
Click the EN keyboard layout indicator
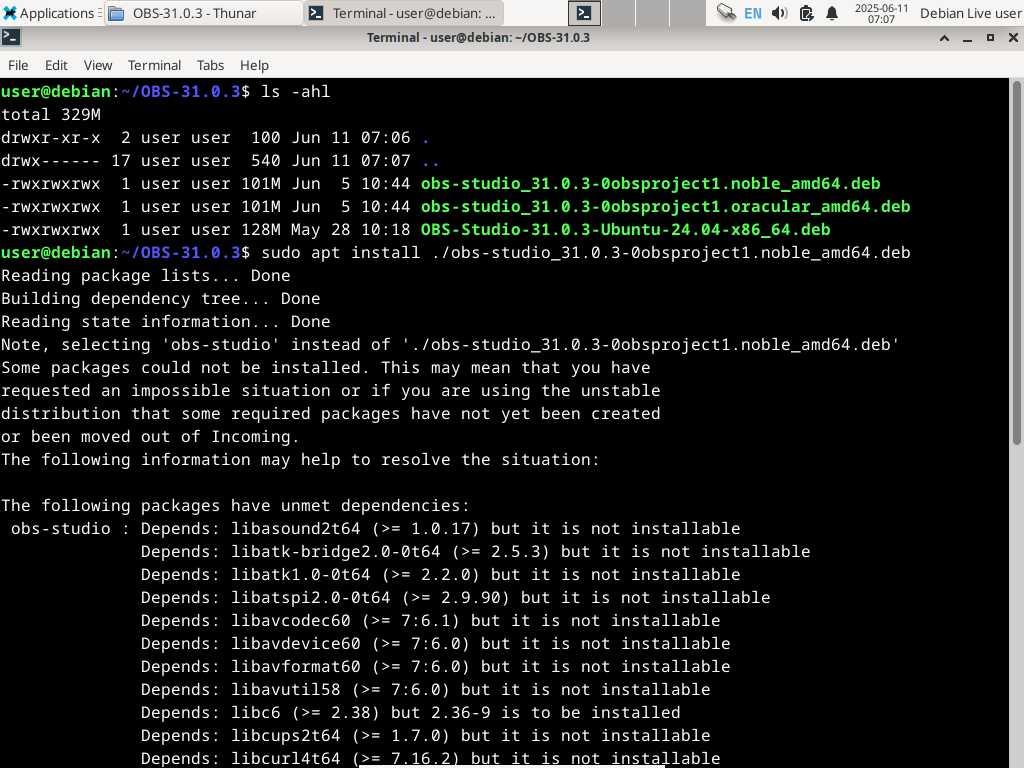pos(752,13)
